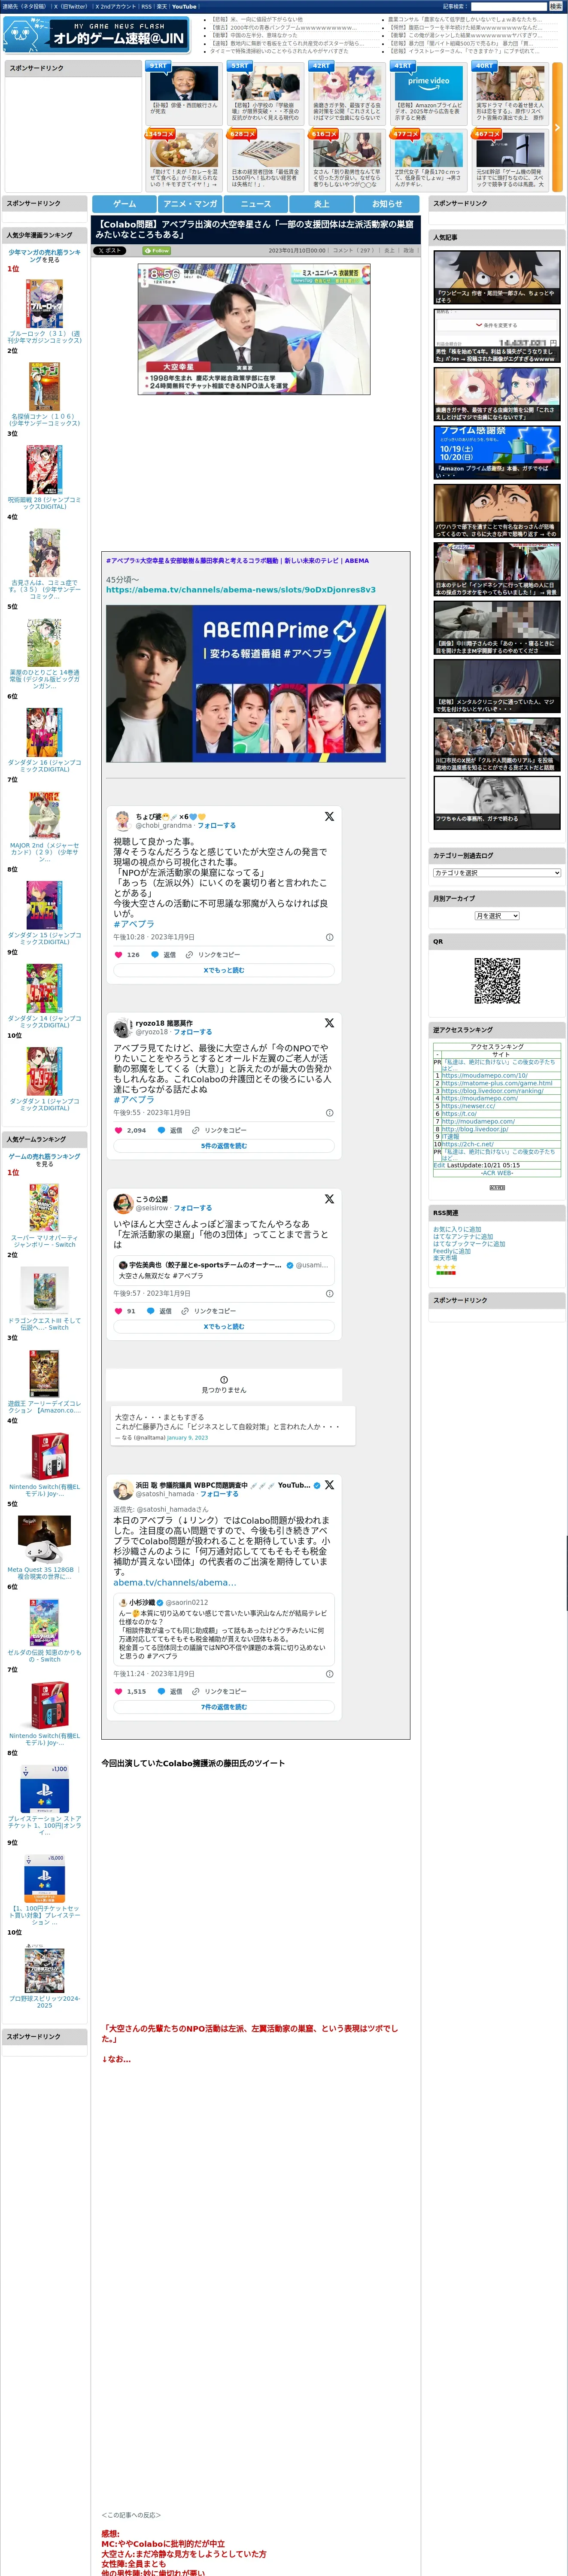This screenshot has width=568, height=2576.
Task: Copy link of the seisirow tweet
Action: click(x=209, y=1311)
